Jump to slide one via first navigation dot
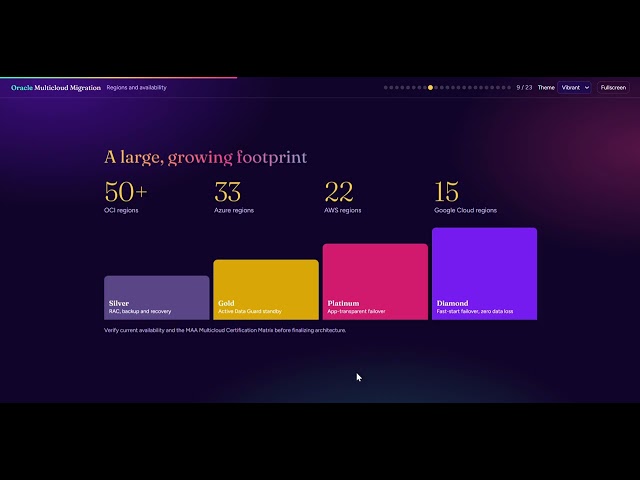The image size is (640, 480). (386, 87)
